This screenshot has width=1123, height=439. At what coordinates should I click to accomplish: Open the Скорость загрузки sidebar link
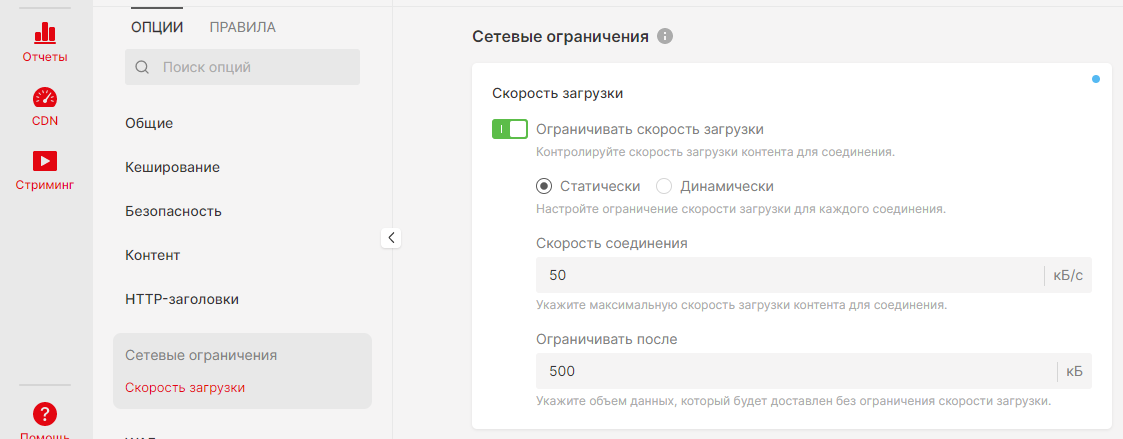coord(185,387)
